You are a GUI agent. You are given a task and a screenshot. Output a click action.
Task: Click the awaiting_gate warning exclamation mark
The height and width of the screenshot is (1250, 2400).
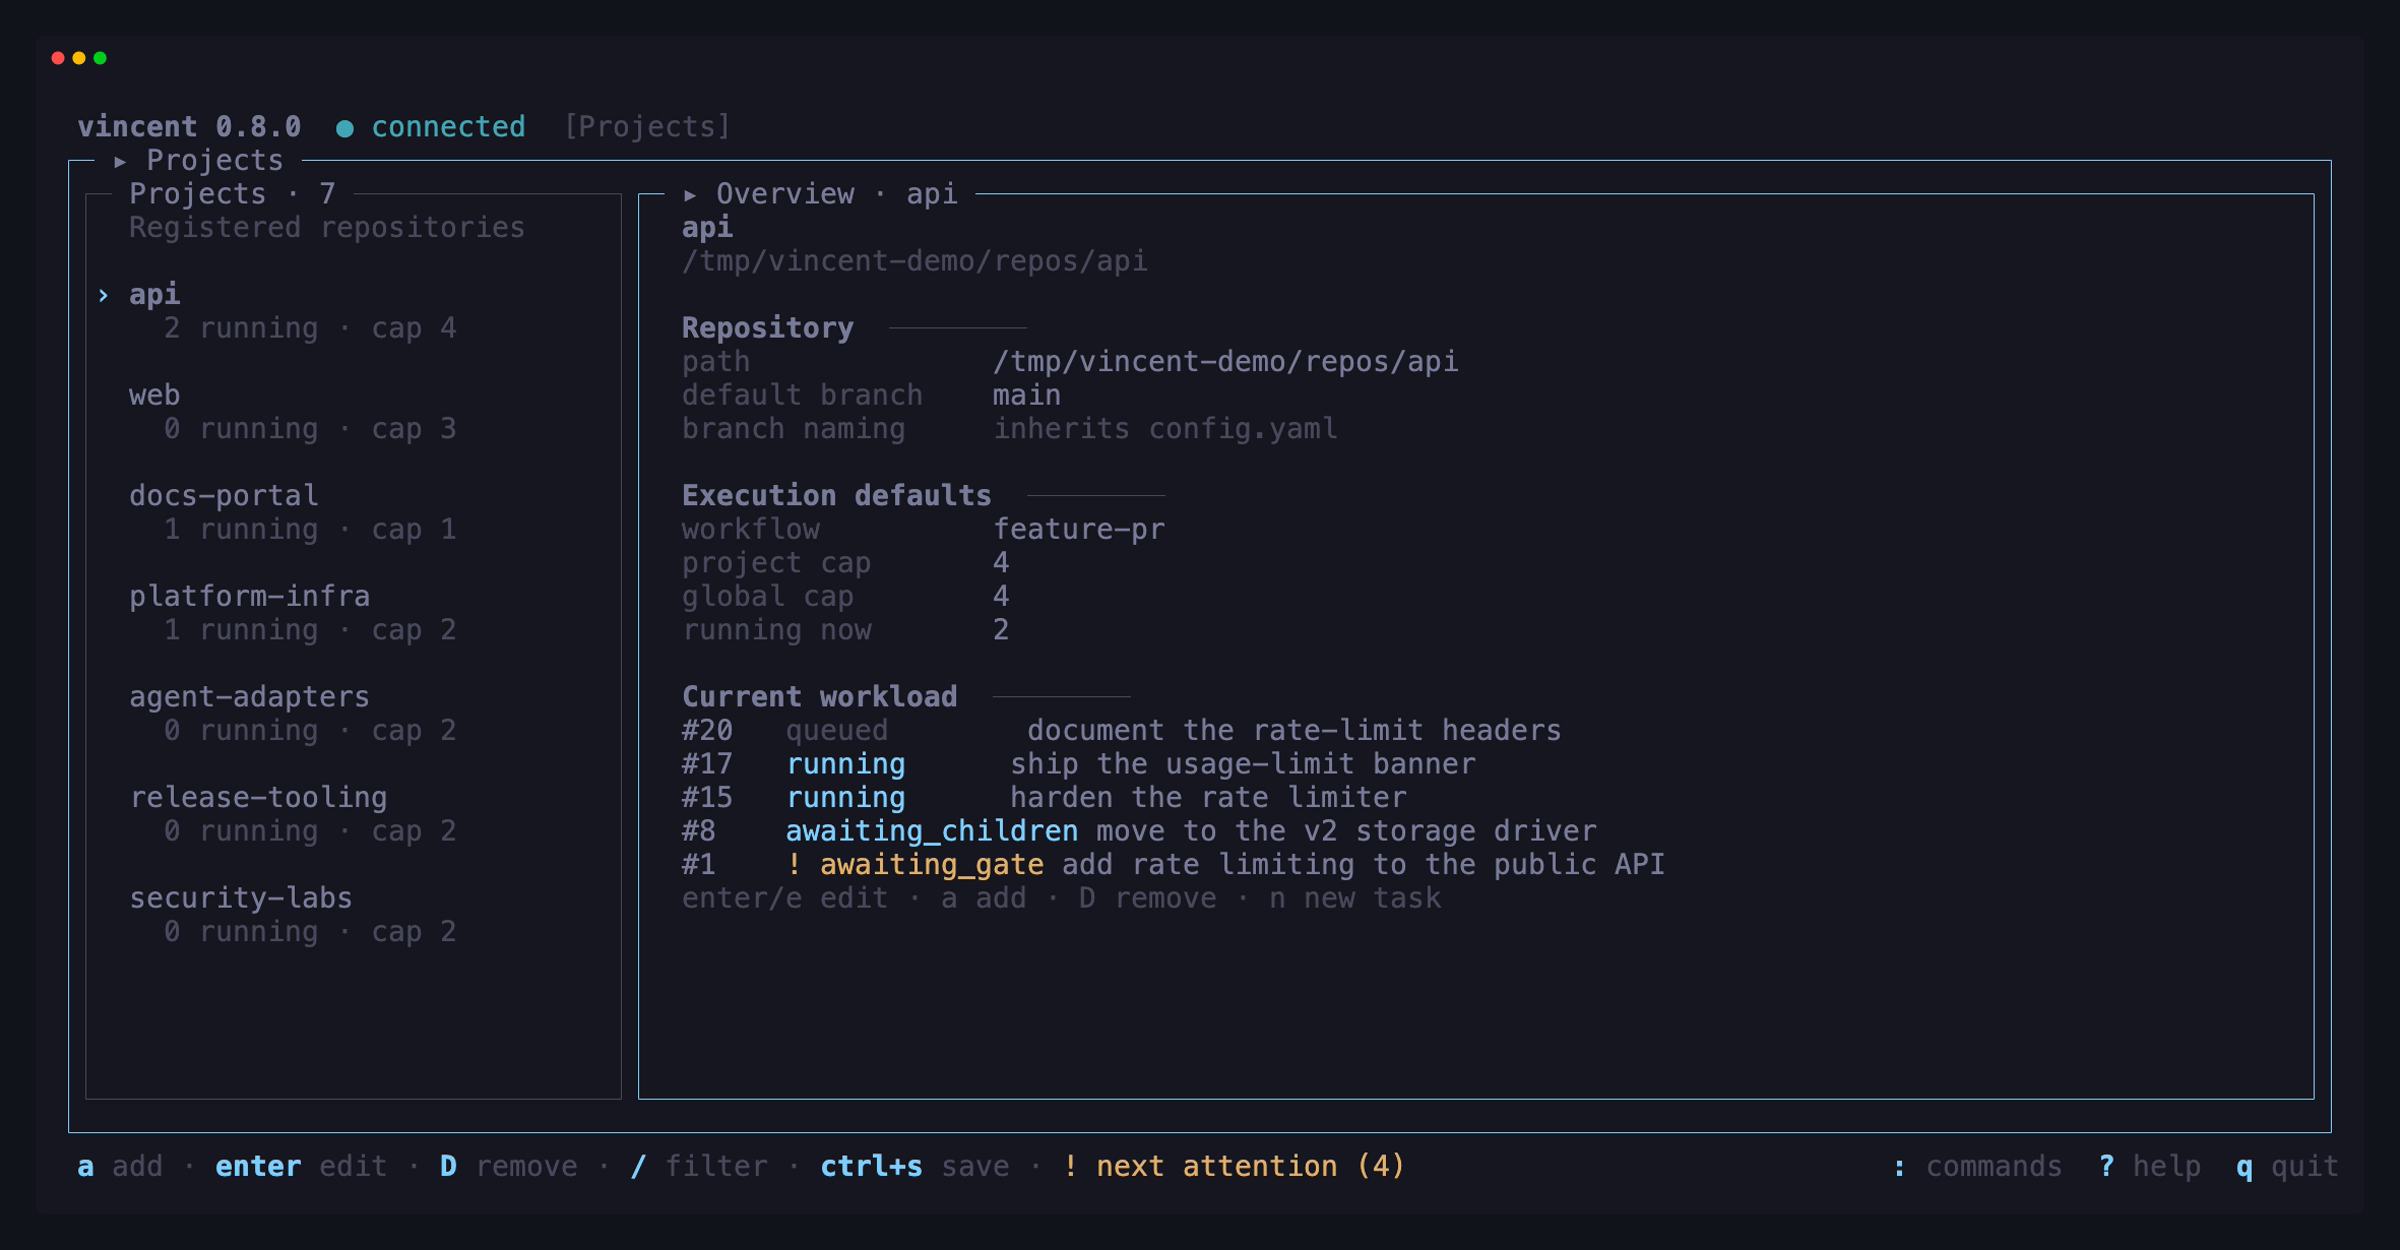[794, 864]
